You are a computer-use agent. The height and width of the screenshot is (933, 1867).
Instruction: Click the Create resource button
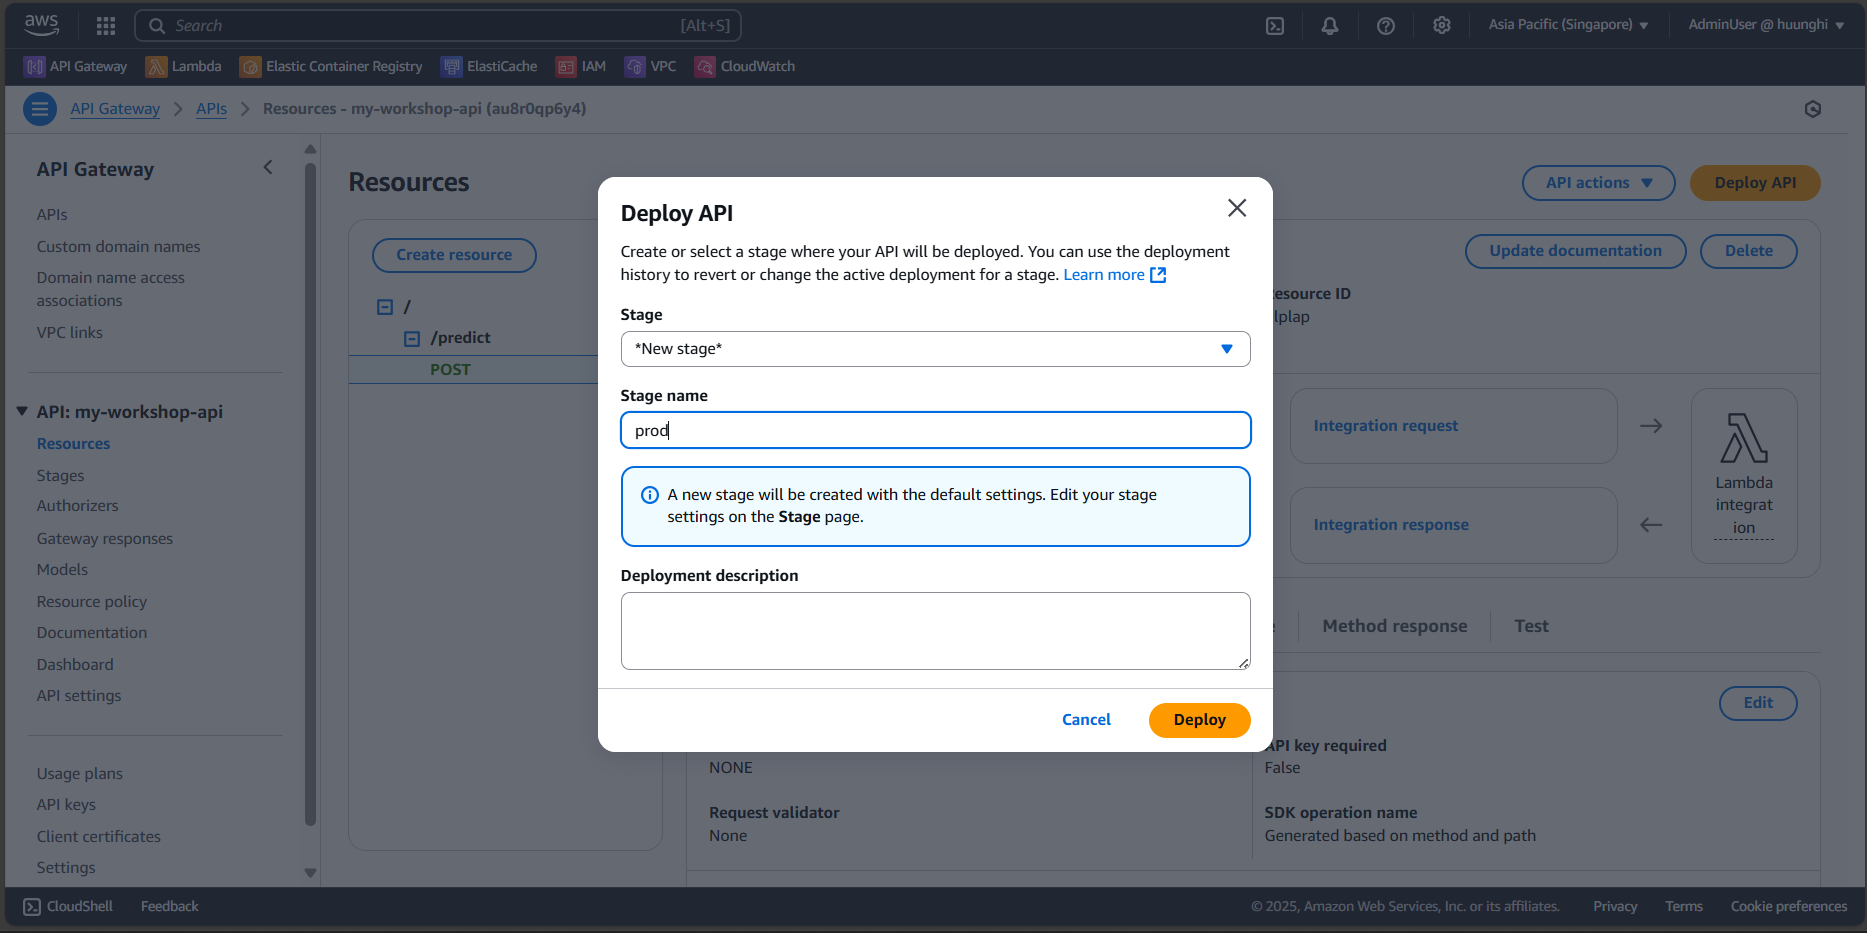(x=454, y=255)
